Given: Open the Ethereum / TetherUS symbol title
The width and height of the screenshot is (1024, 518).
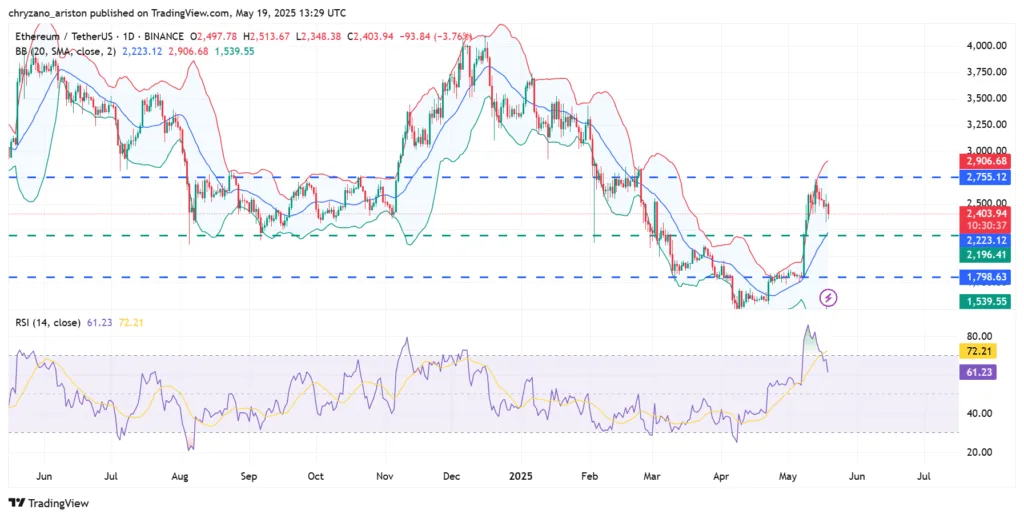Looking at the screenshot, I should [x=60, y=36].
